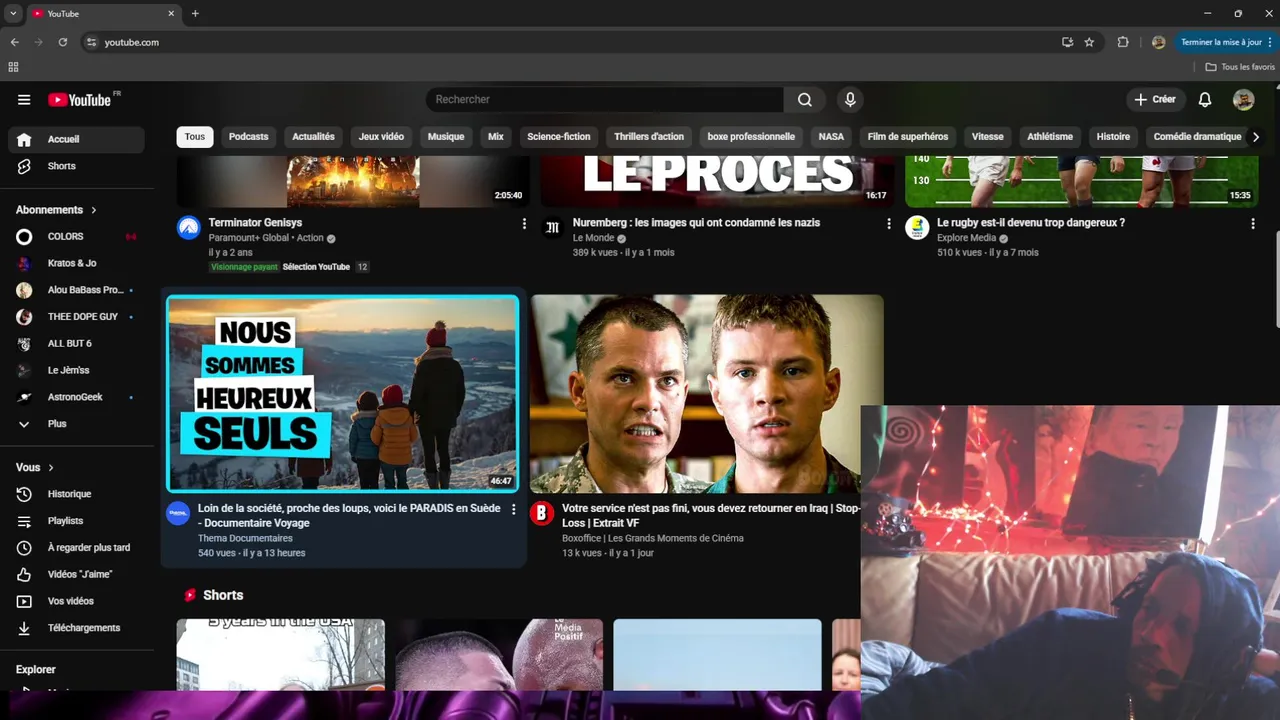
Task: Open Terminator Genisys video title
Action: point(255,223)
